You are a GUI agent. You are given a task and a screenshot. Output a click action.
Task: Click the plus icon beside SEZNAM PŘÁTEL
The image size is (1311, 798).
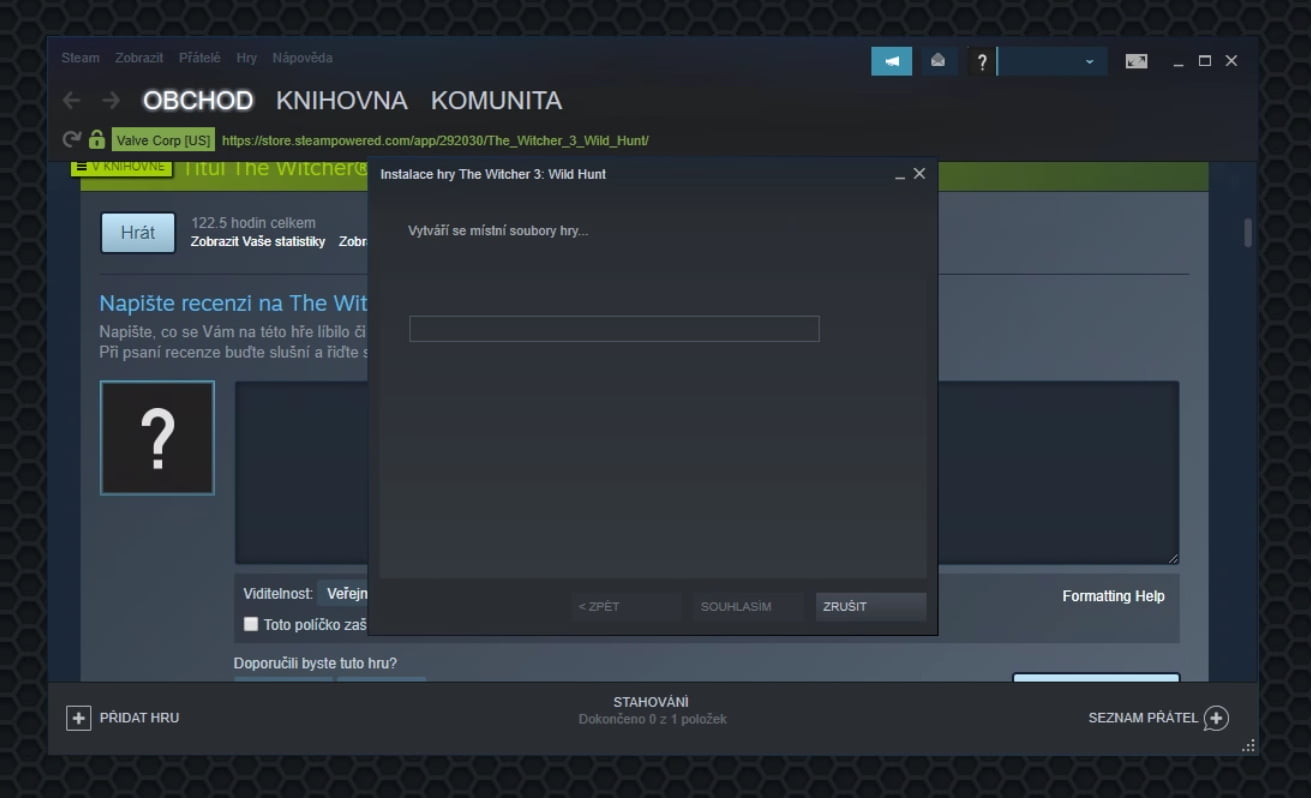[1216, 717]
